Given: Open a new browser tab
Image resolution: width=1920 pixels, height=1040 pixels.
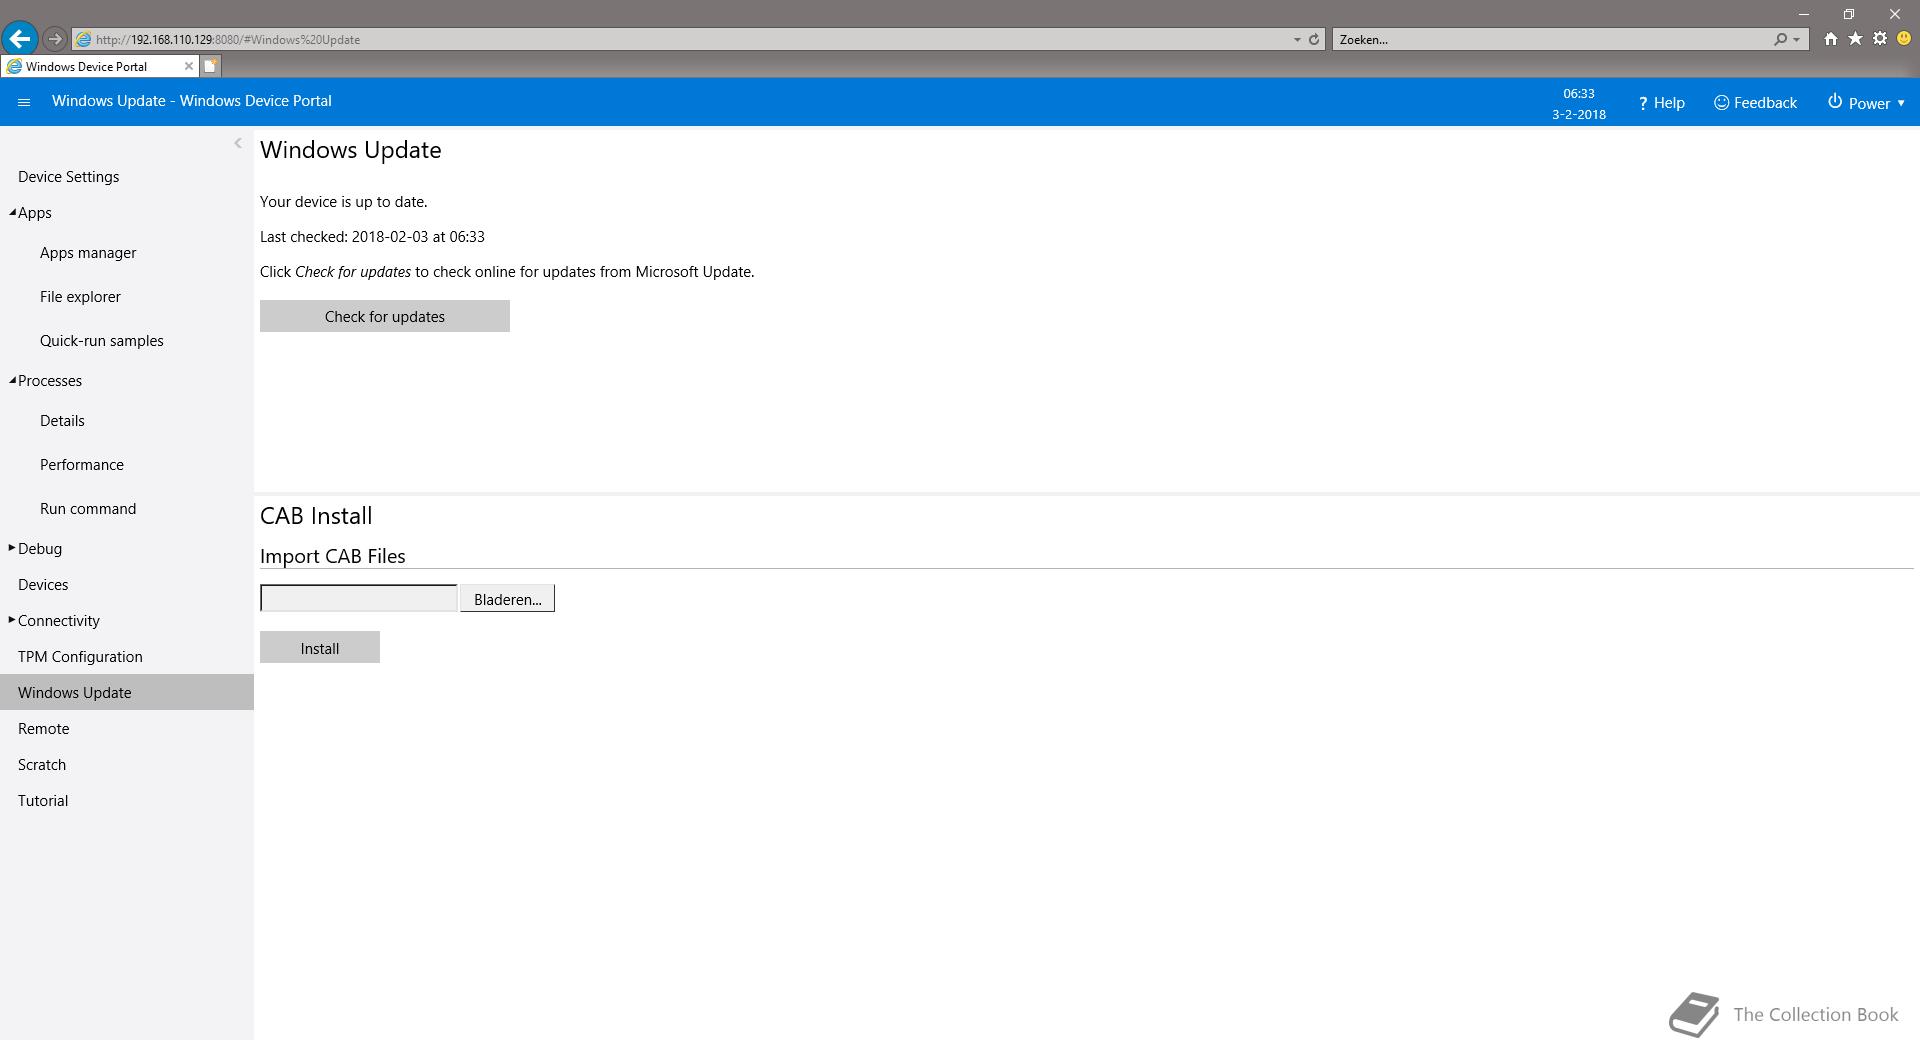Looking at the screenshot, I should pyautogui.click(x=210, y=66).
